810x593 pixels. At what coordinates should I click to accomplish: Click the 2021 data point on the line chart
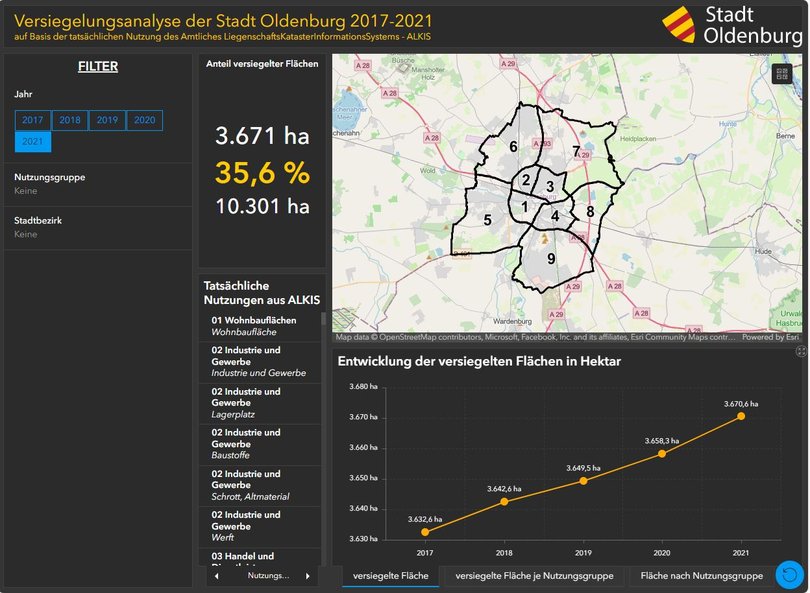click(x=740, y=416)
